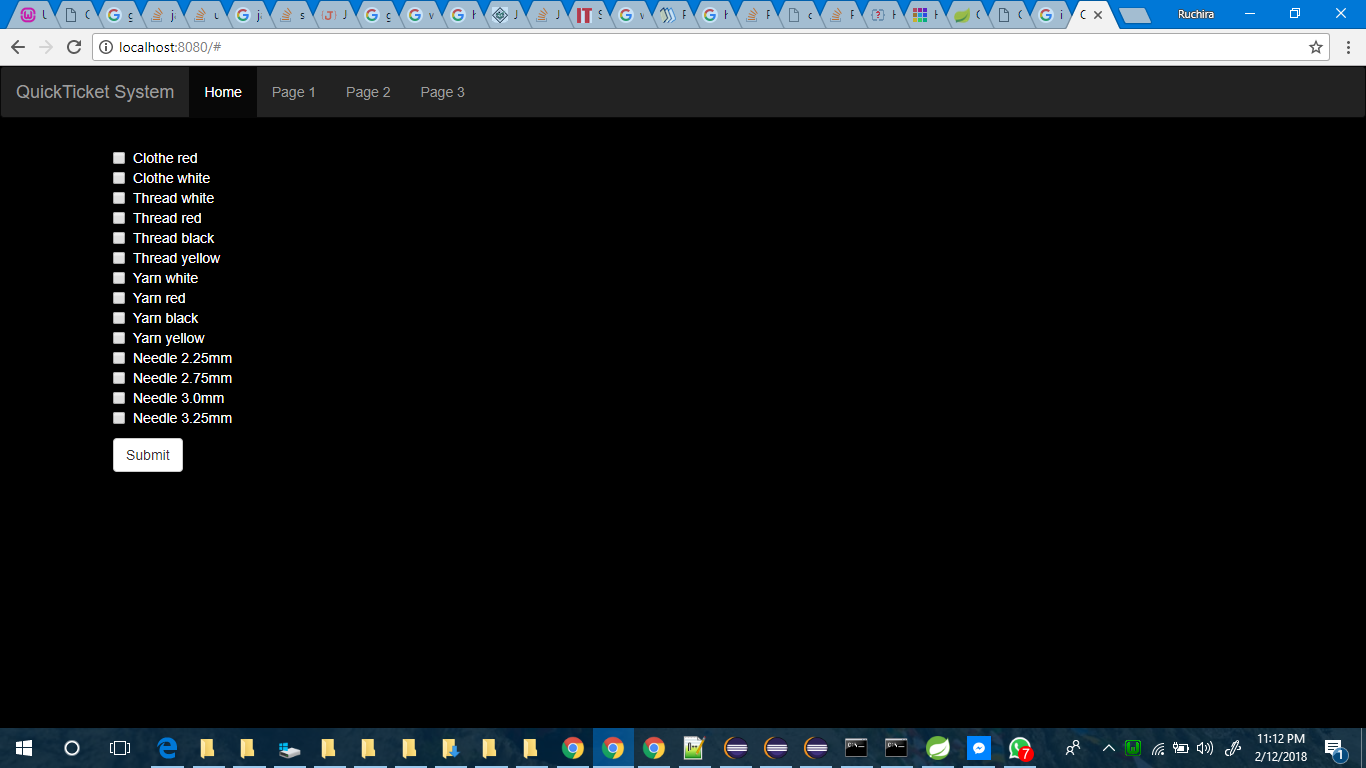Image resolution: width=1366 pixels, height=768 pixels.
Task: Open Spring Tool Suite green leaf icon
Action: [x=938, y=748]
